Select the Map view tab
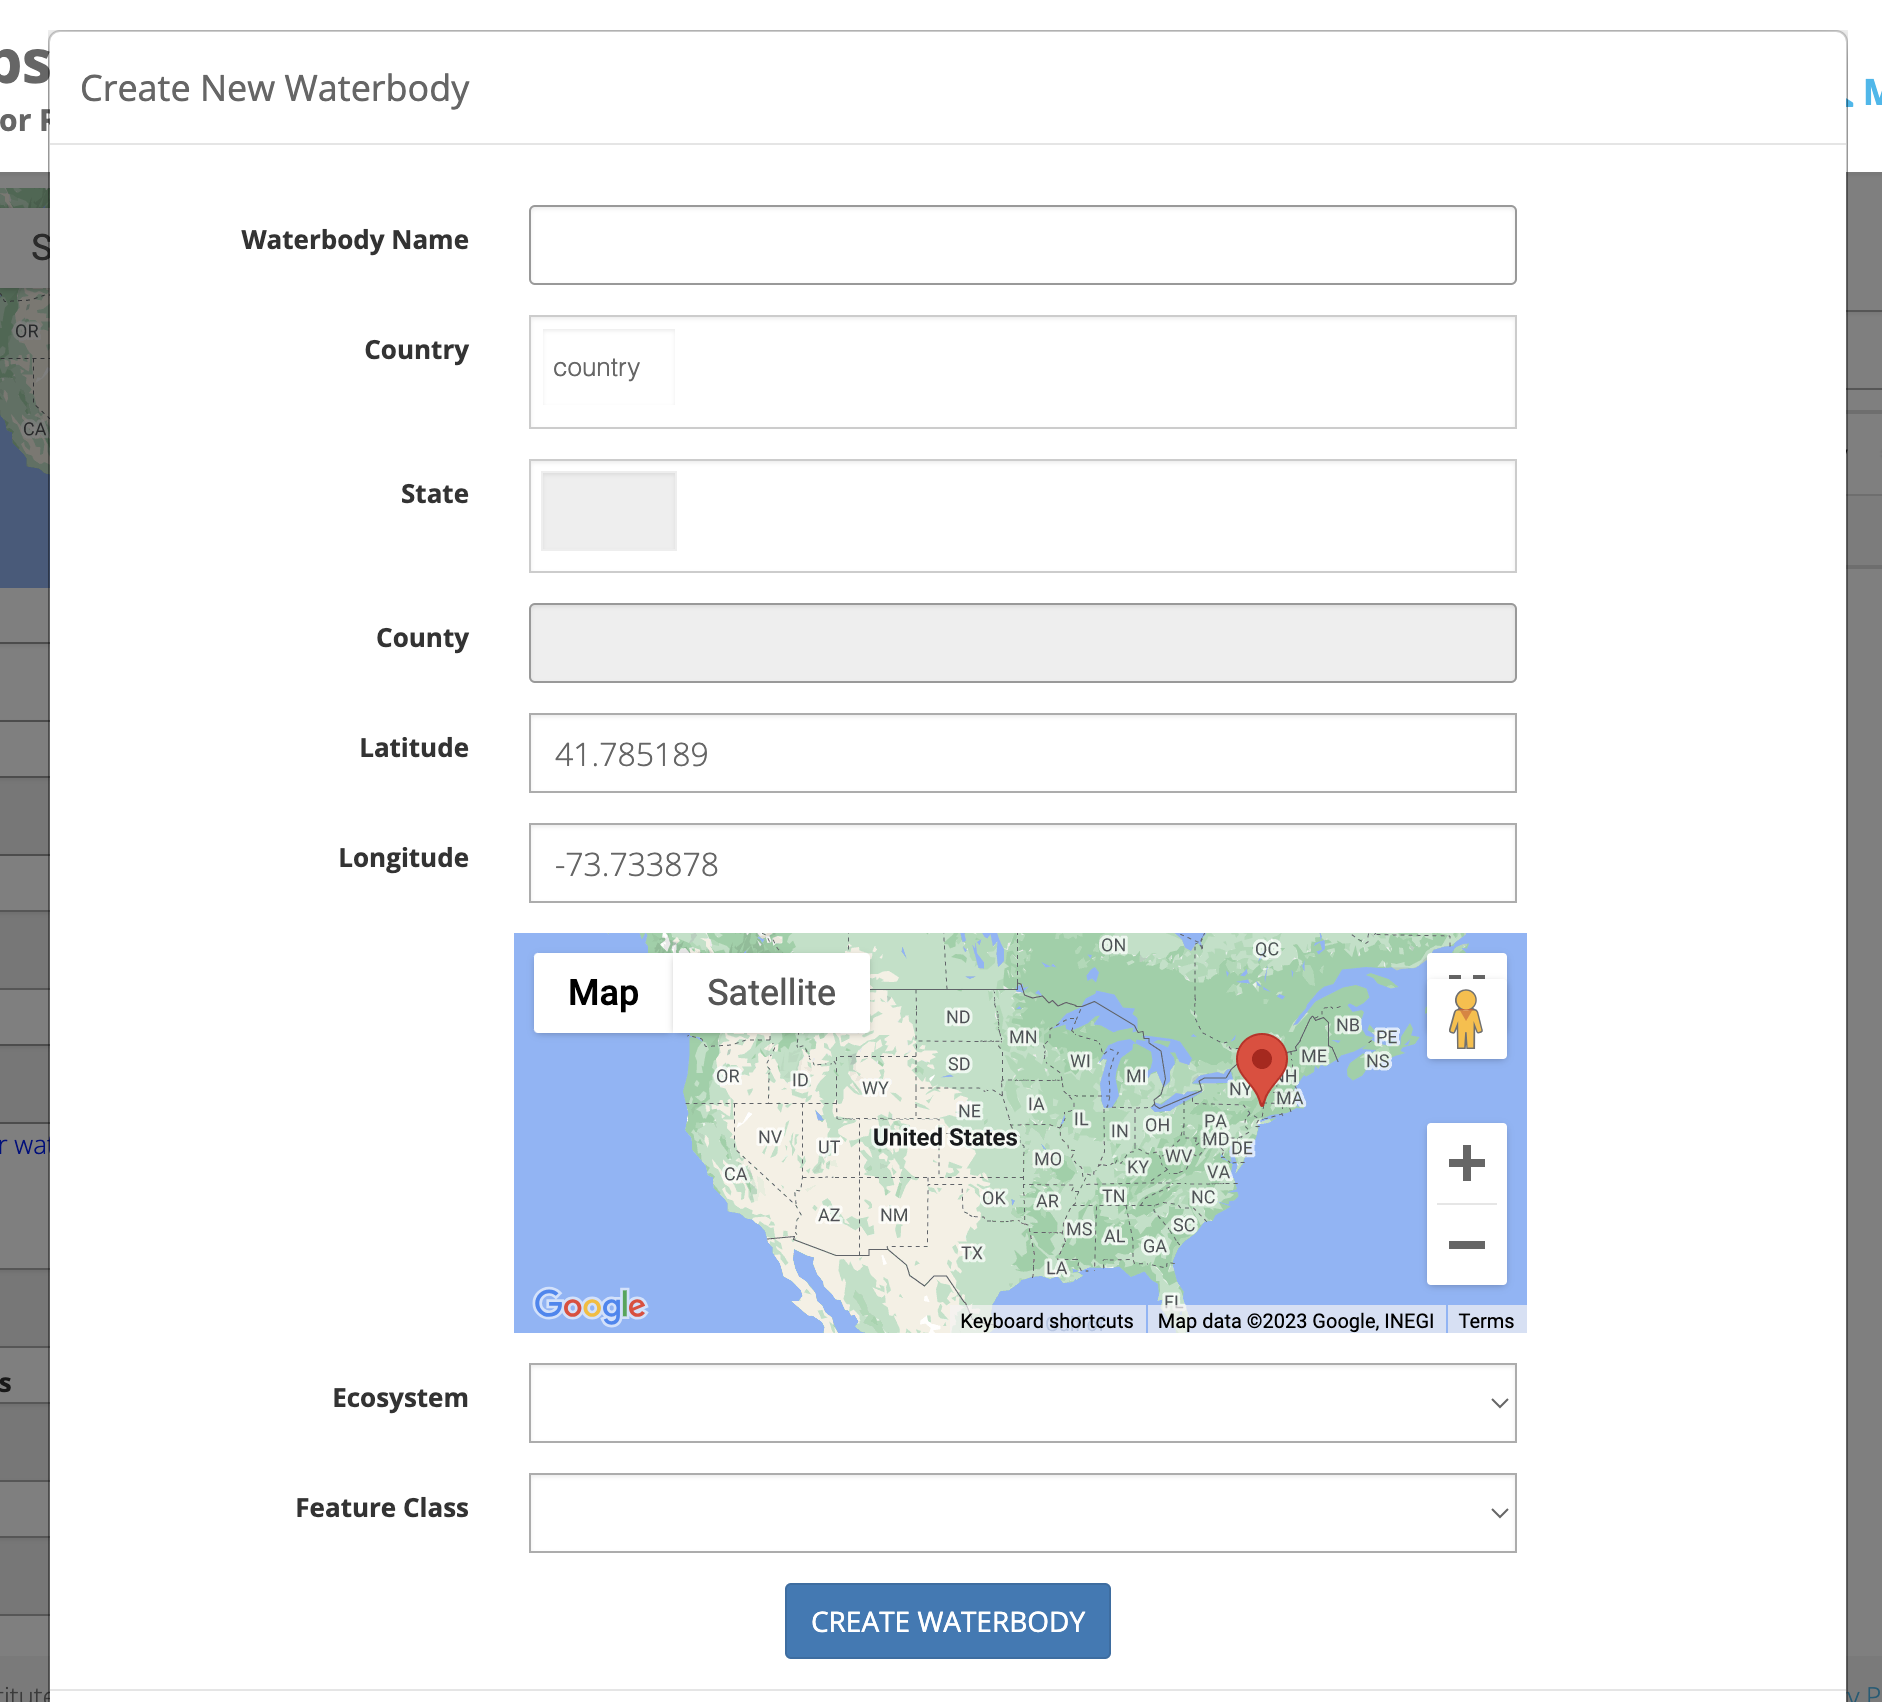This screenshot has height=1702, width=1882. coord(603,993)
